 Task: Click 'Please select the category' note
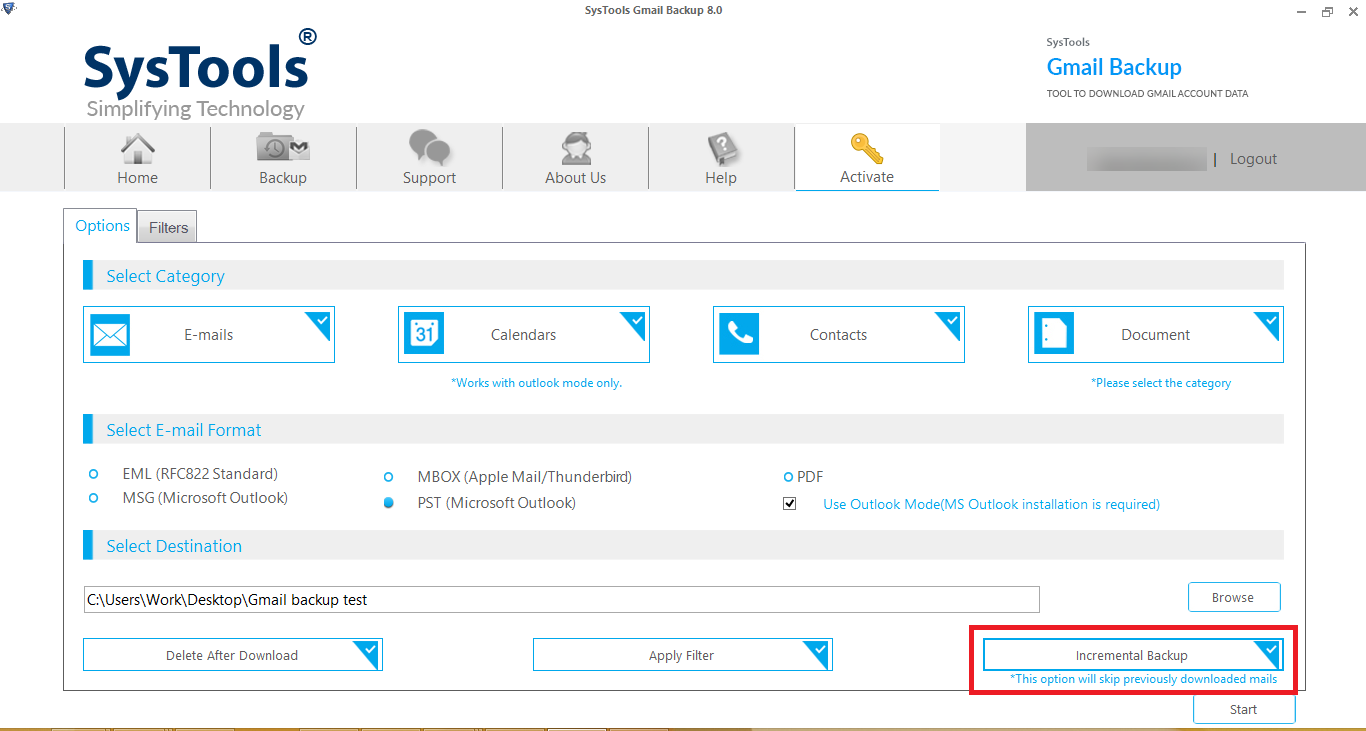pyautogui.click(x=1161, y=383)
